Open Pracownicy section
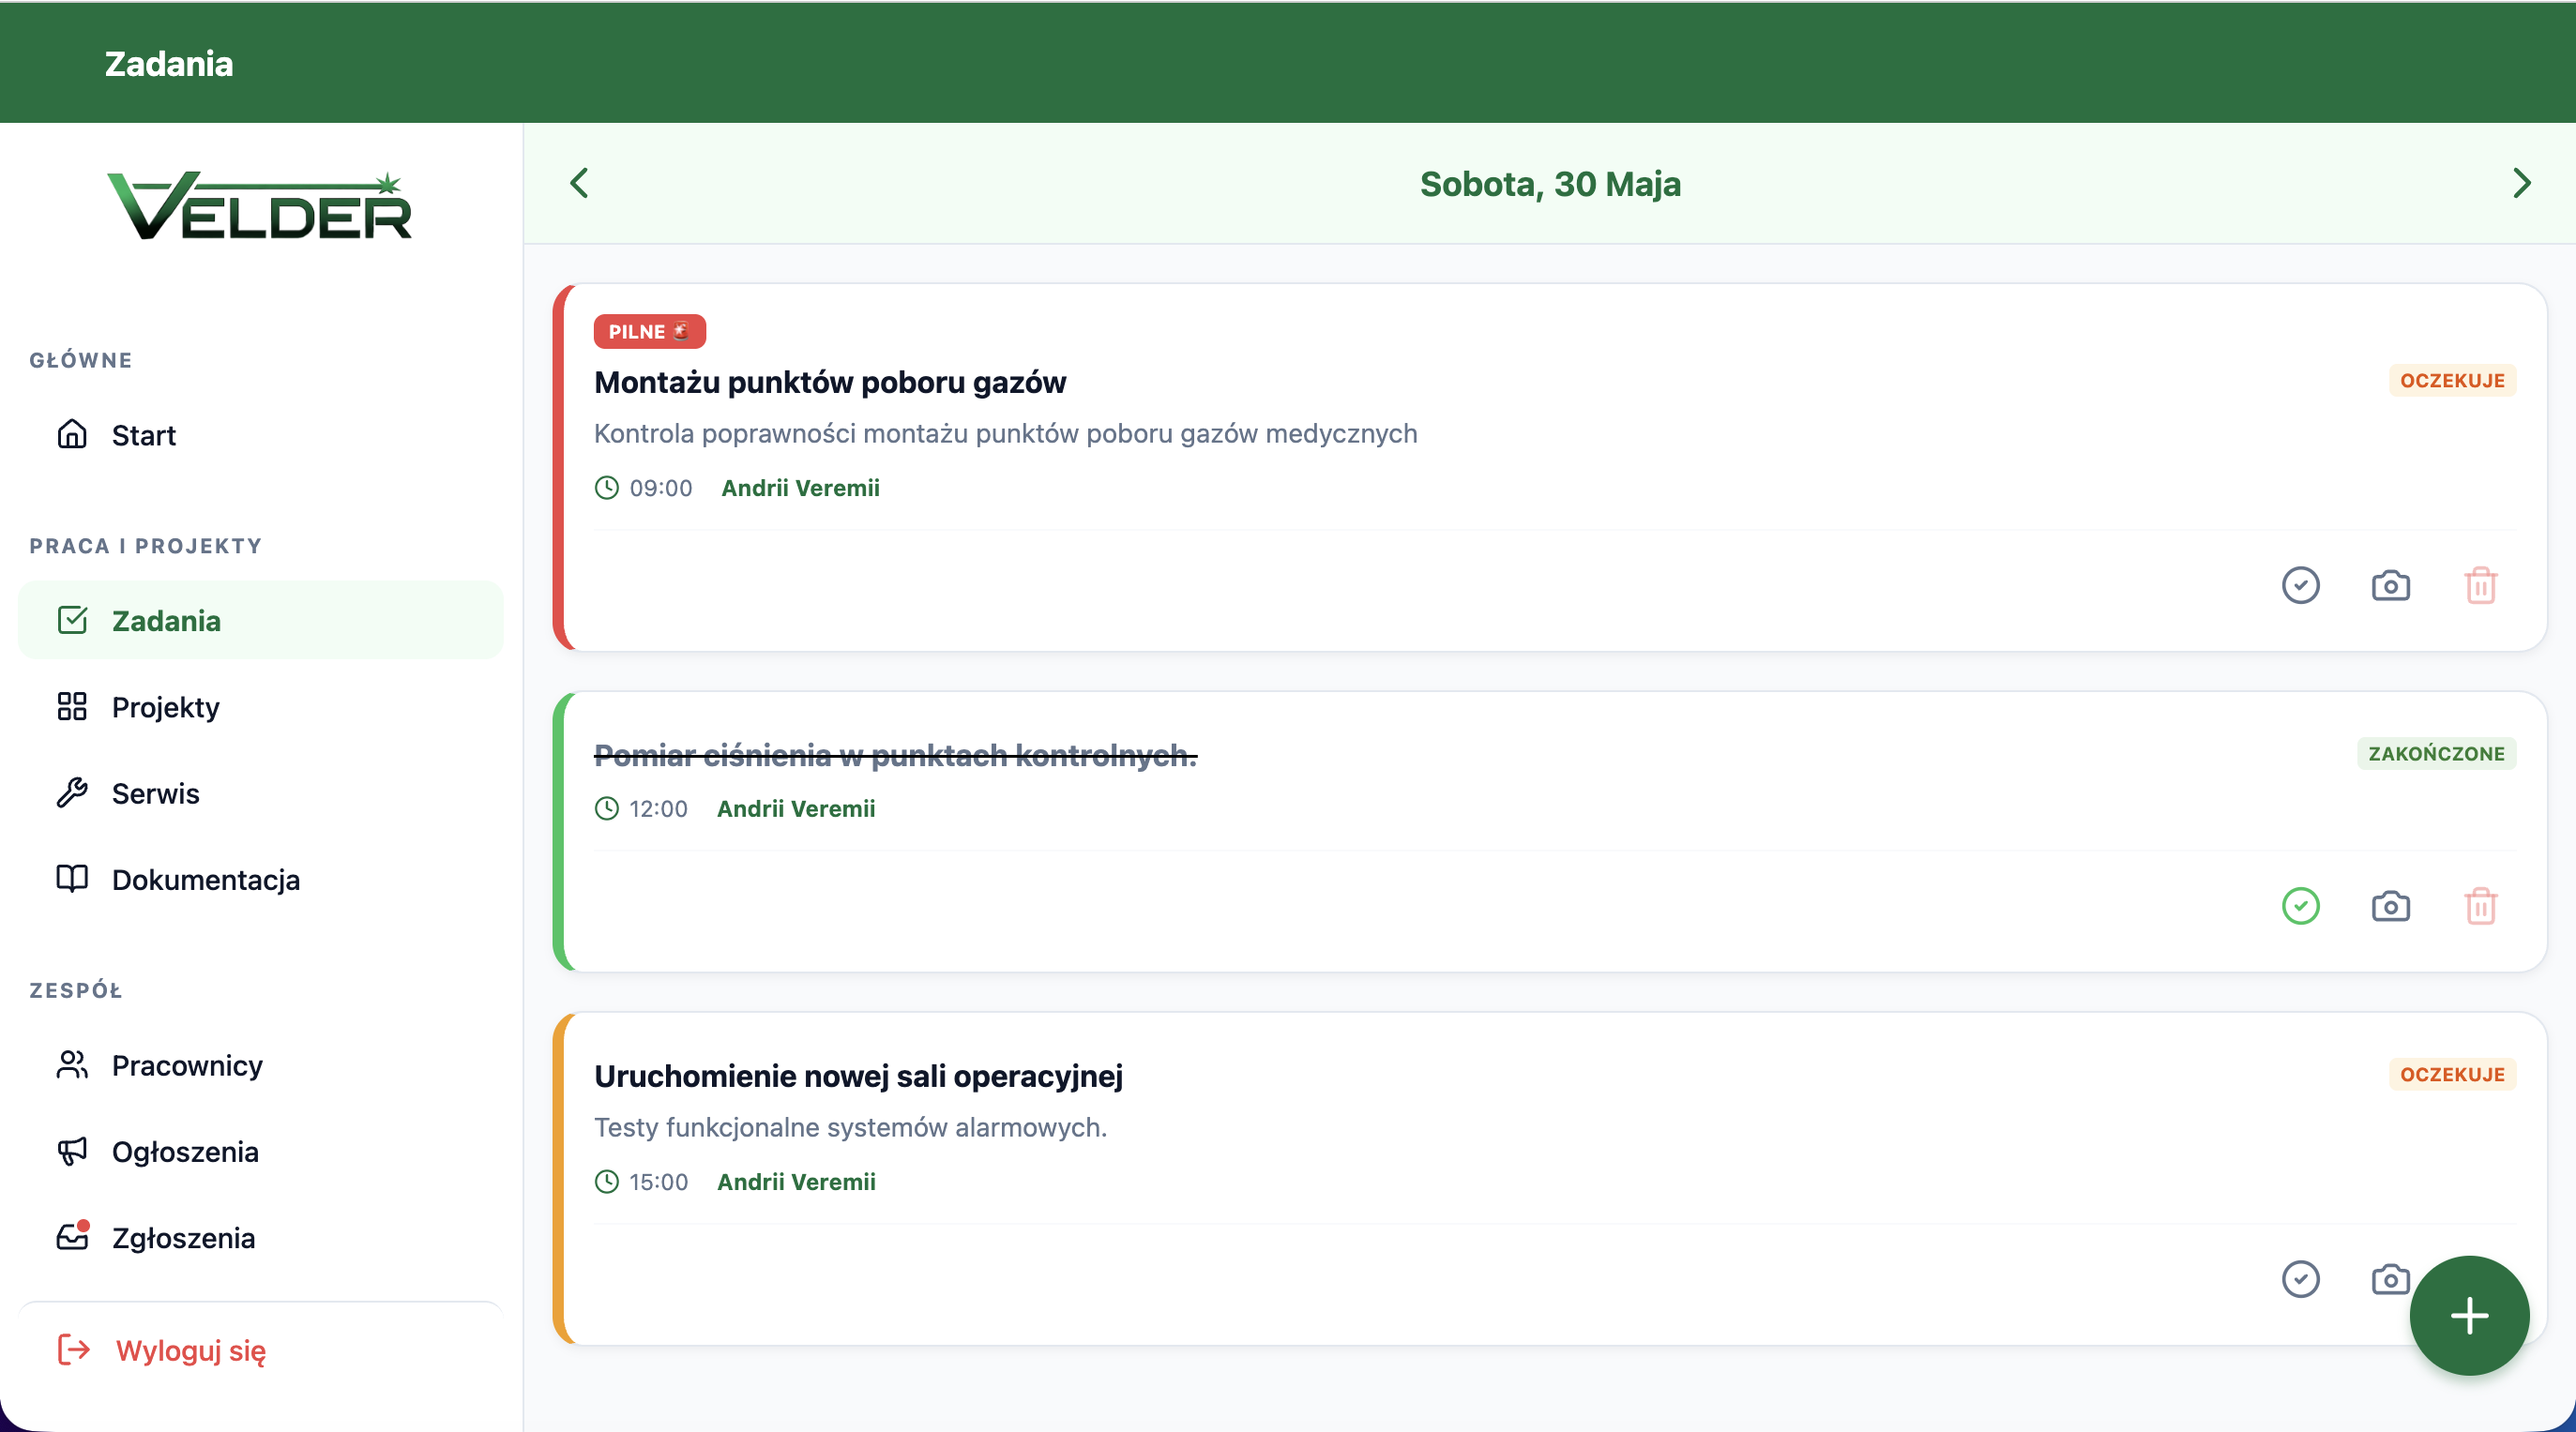This screenshot has width=2576, height=1432. point(260,1065)
